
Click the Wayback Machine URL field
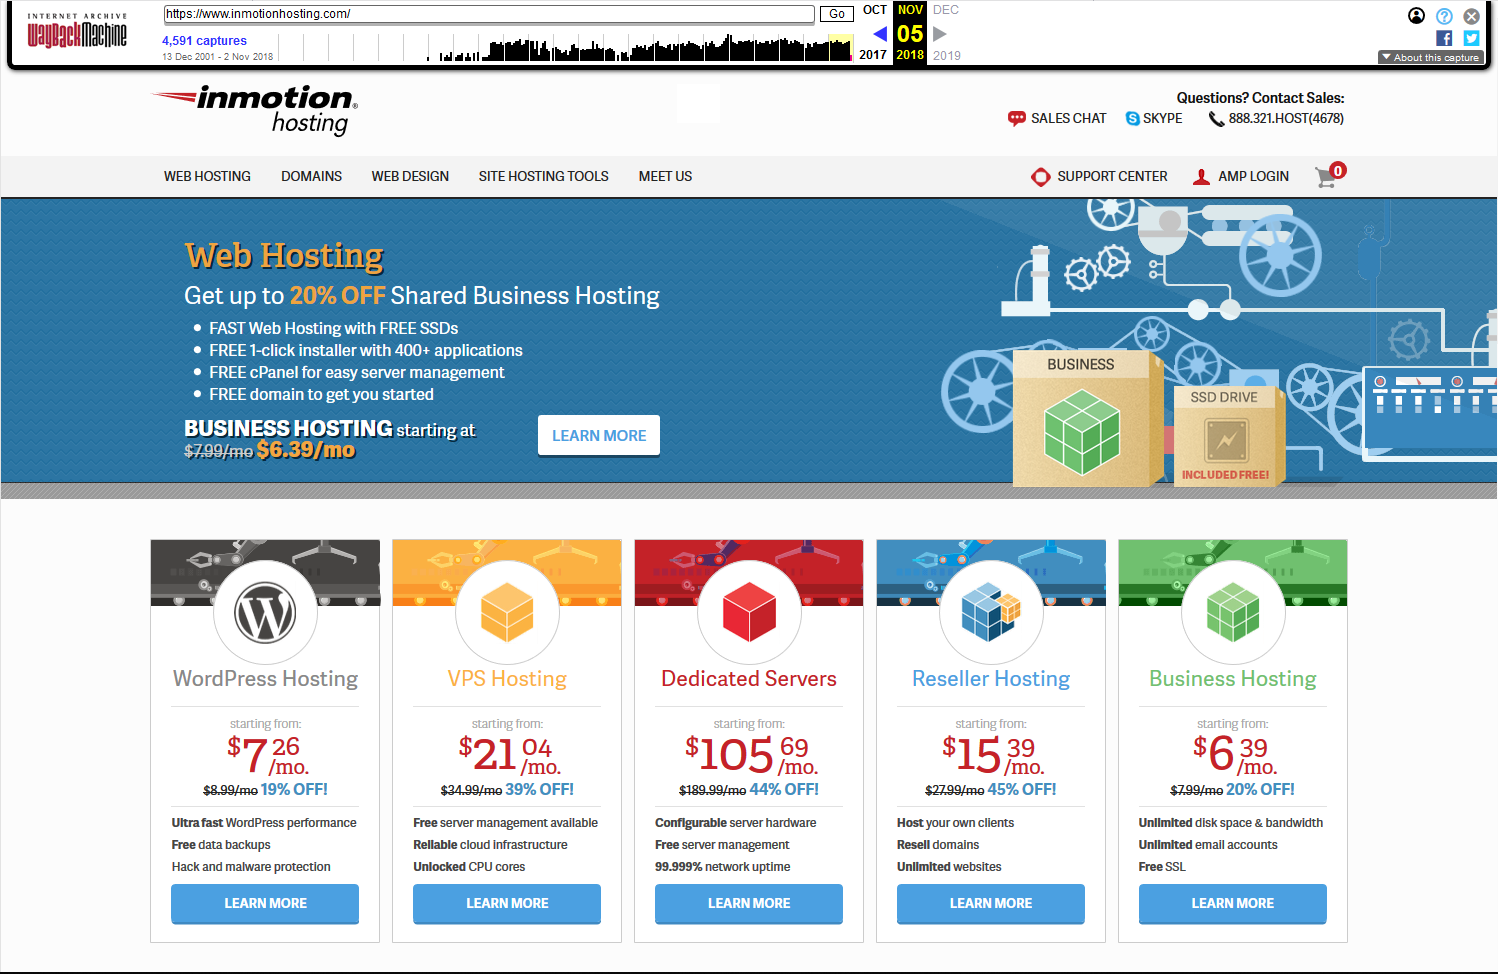pyautogui.click(x=489, y=14)
